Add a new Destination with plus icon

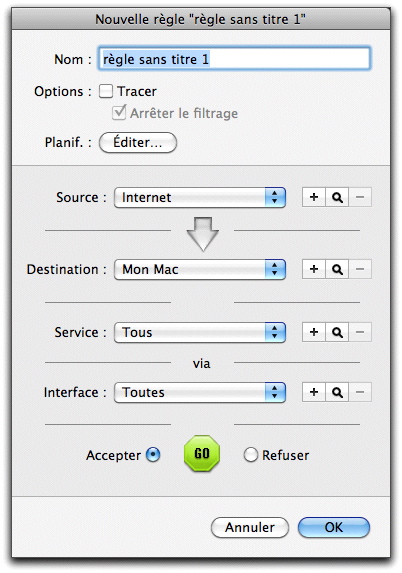[314, 269]
